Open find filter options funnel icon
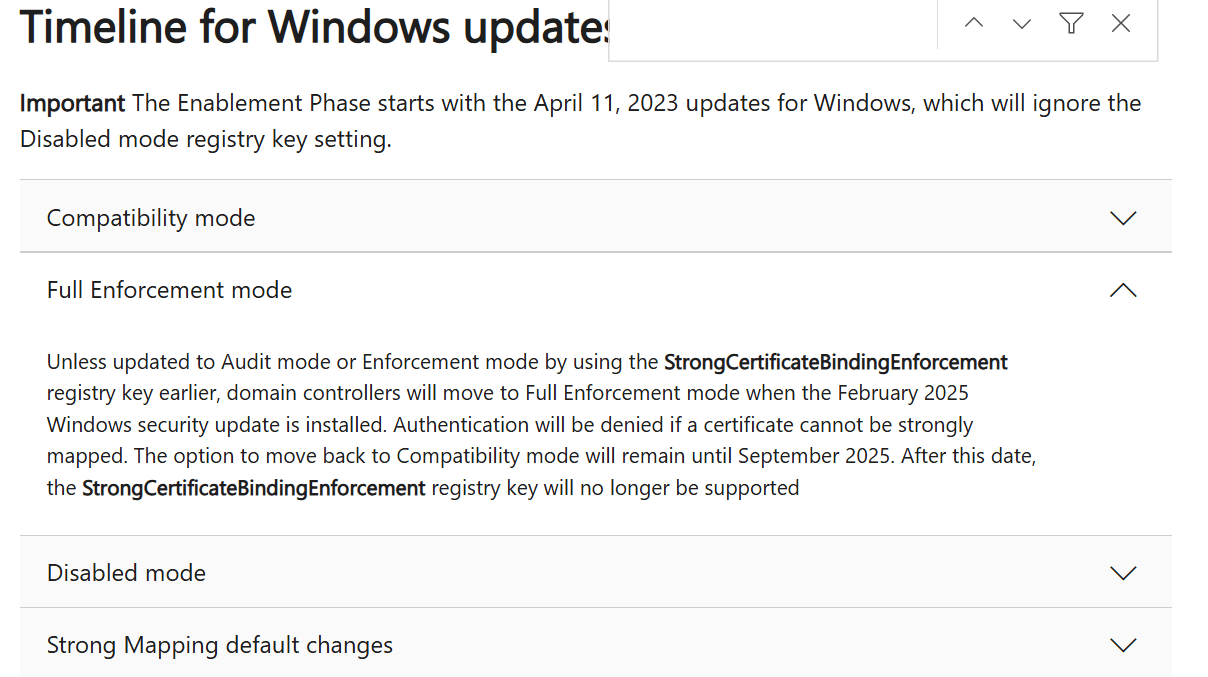 coord(1072,23)
